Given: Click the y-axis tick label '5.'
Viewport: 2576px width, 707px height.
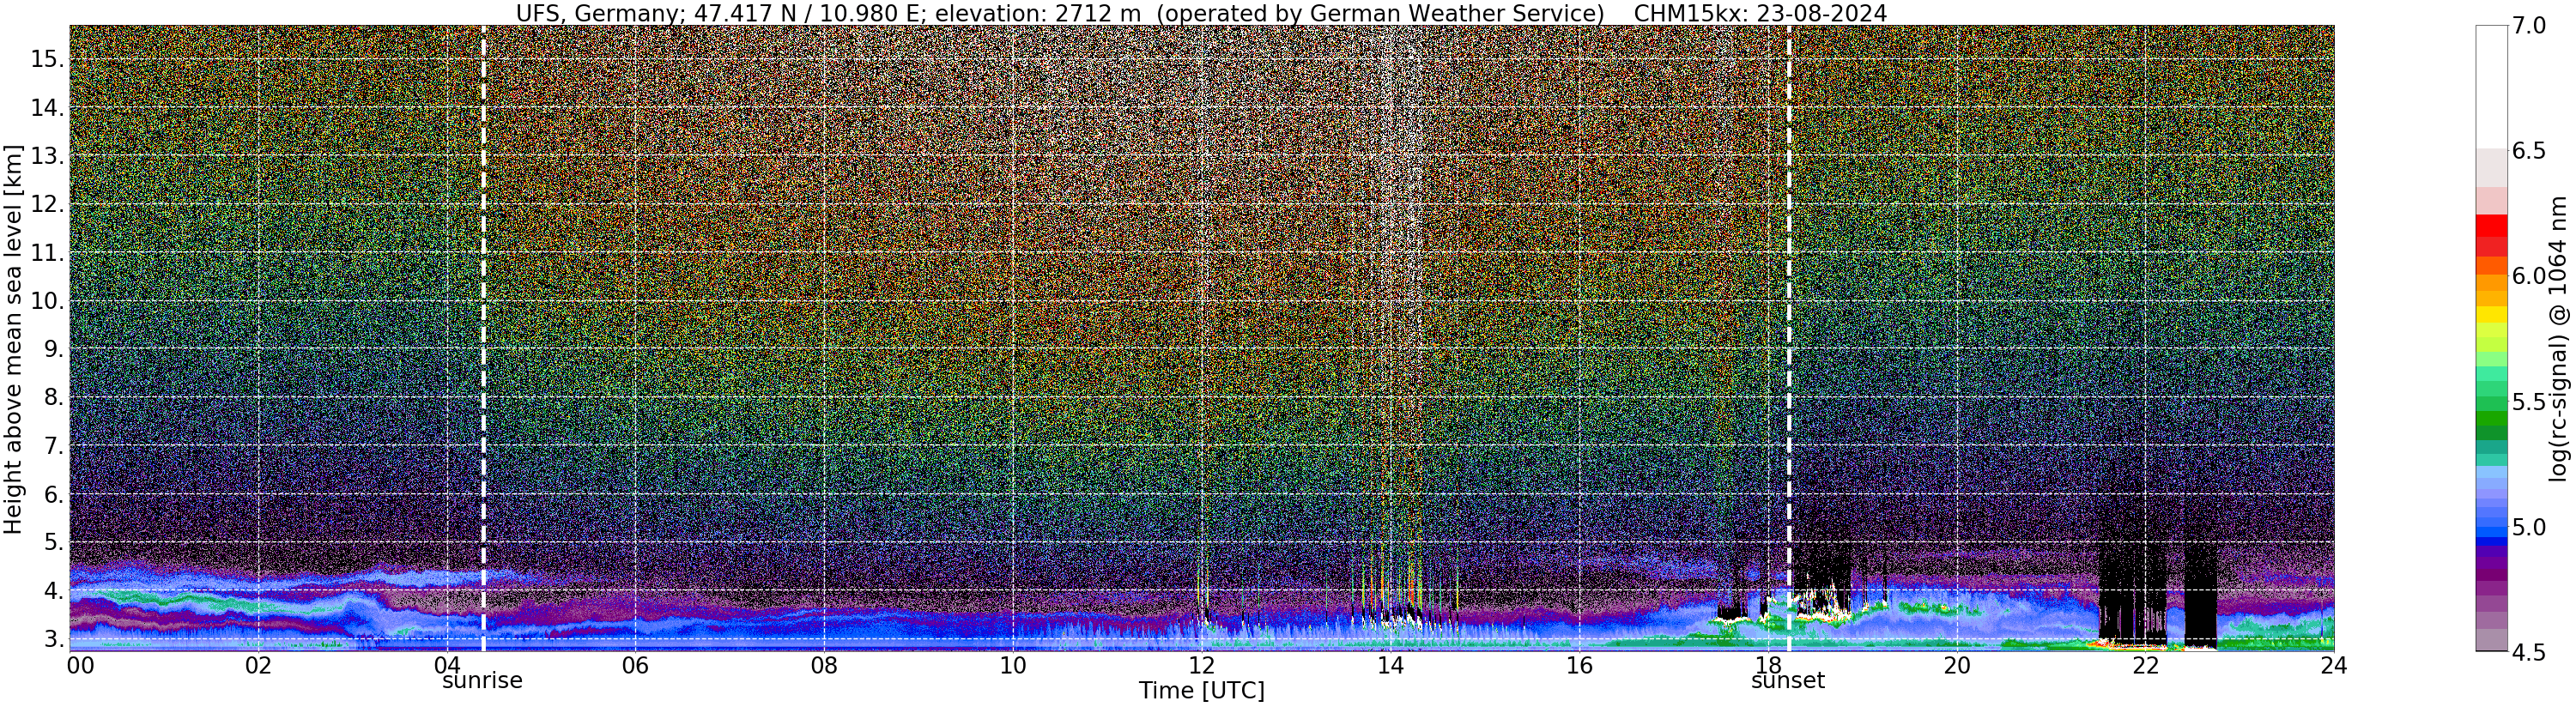Looking at the screenshot, I should pyautogui.click(x=54, y=543).
